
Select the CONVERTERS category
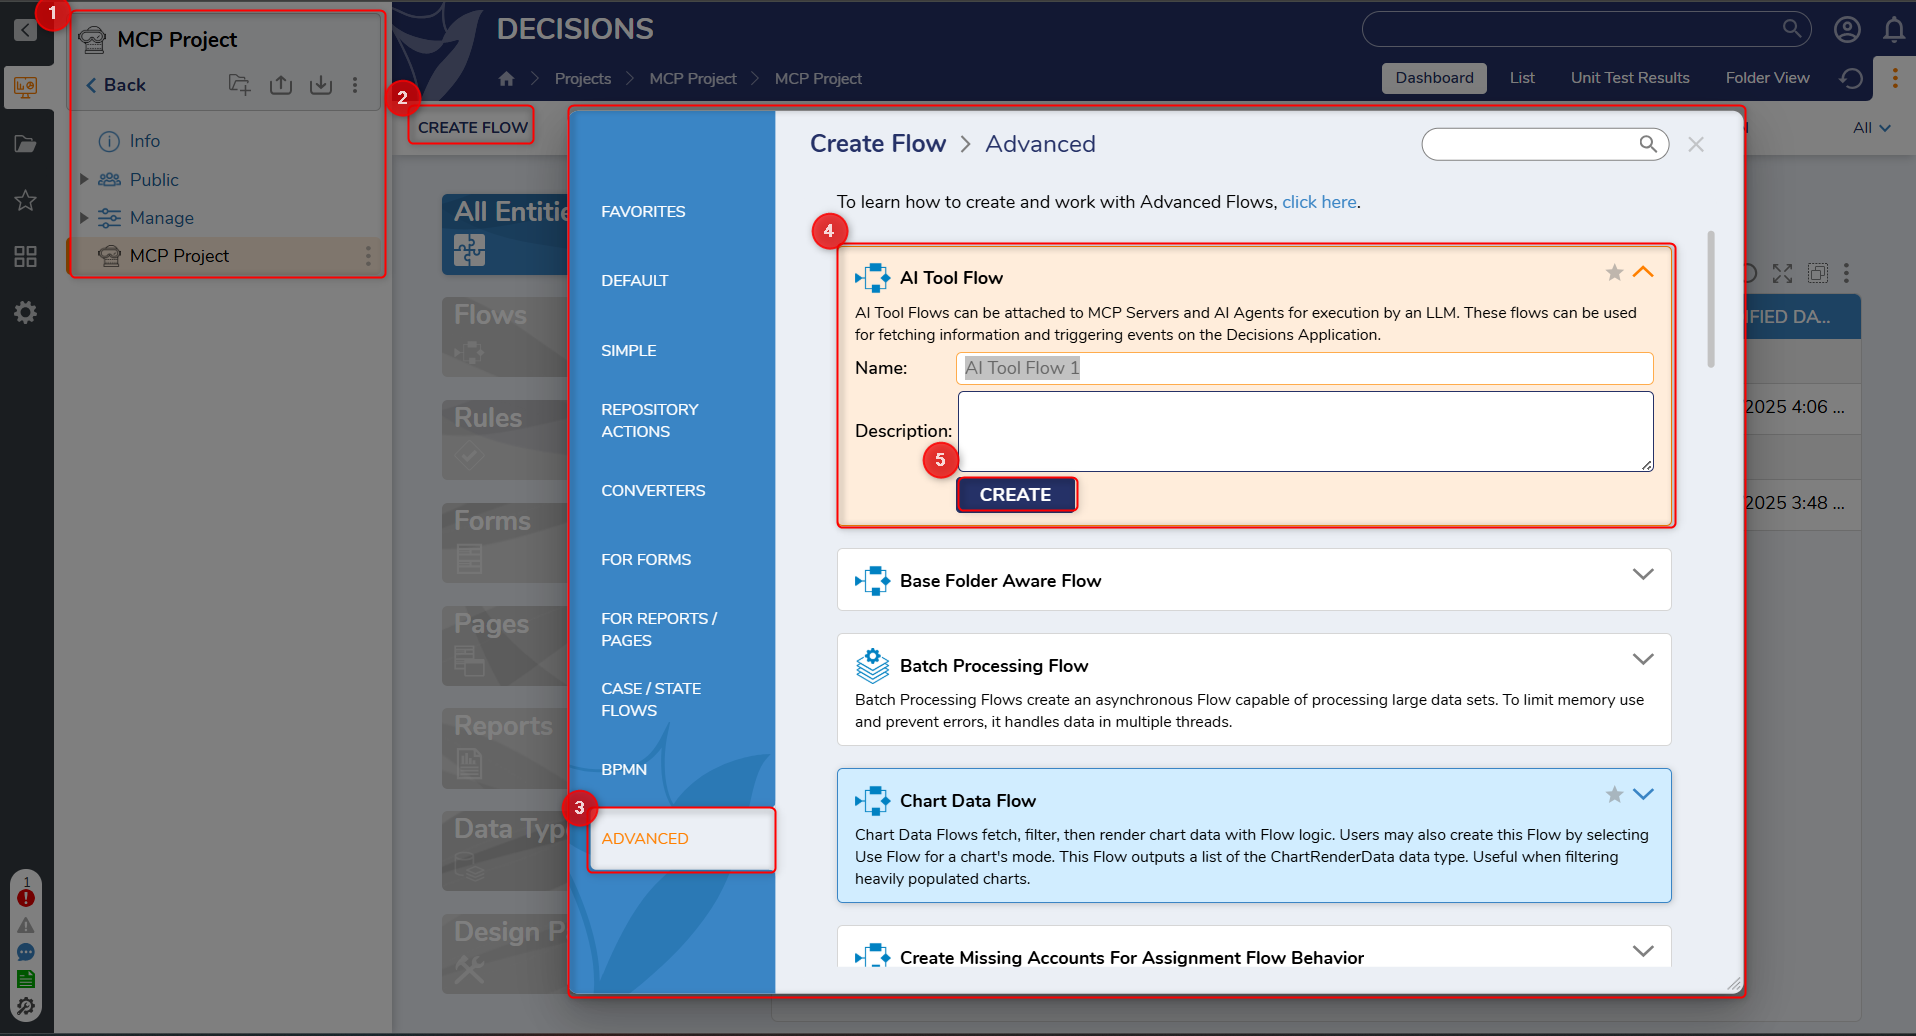coord(653,491)
